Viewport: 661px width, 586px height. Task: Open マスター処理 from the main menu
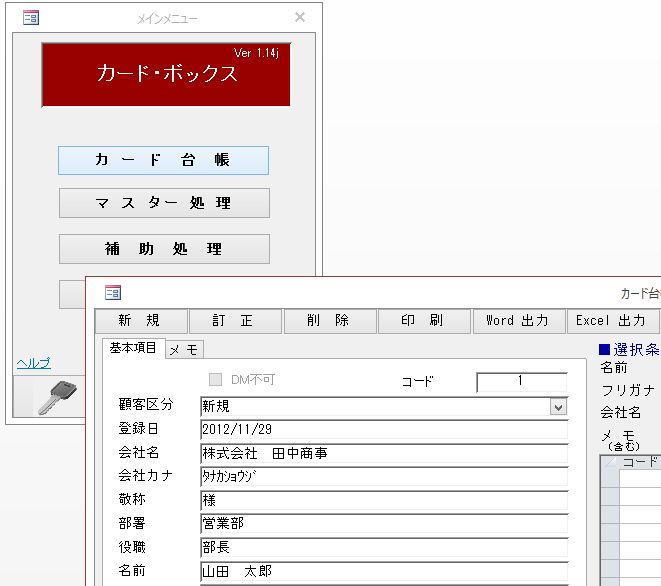coord(164,203)
